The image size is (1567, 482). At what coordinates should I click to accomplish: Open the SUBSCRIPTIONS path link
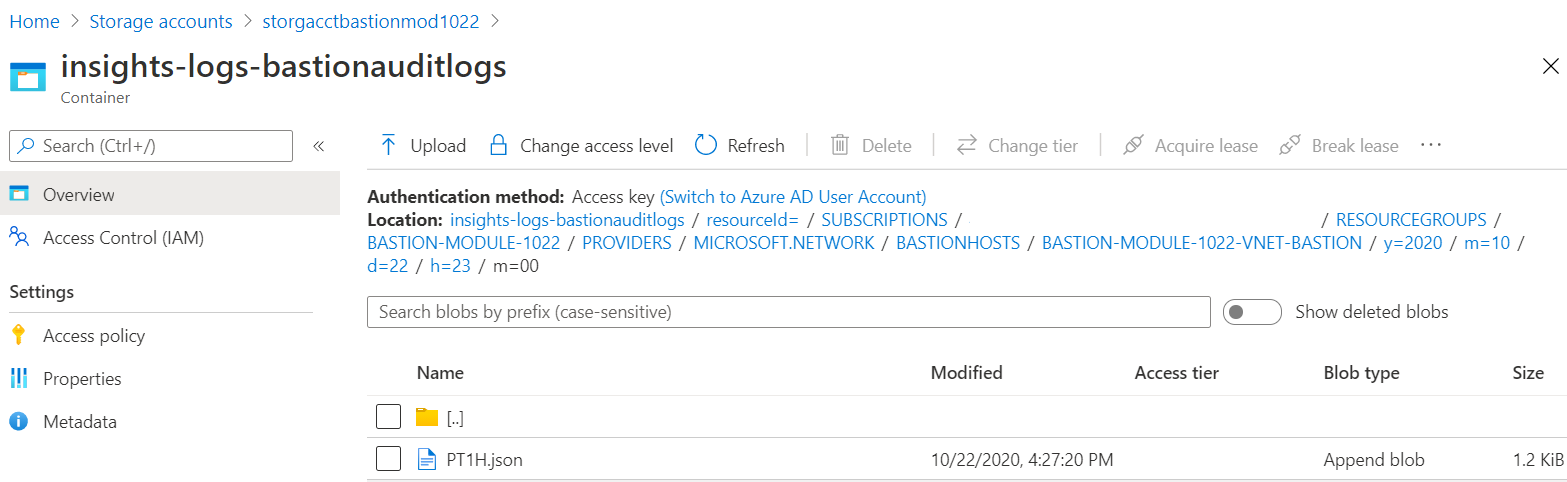coord(884,219)
